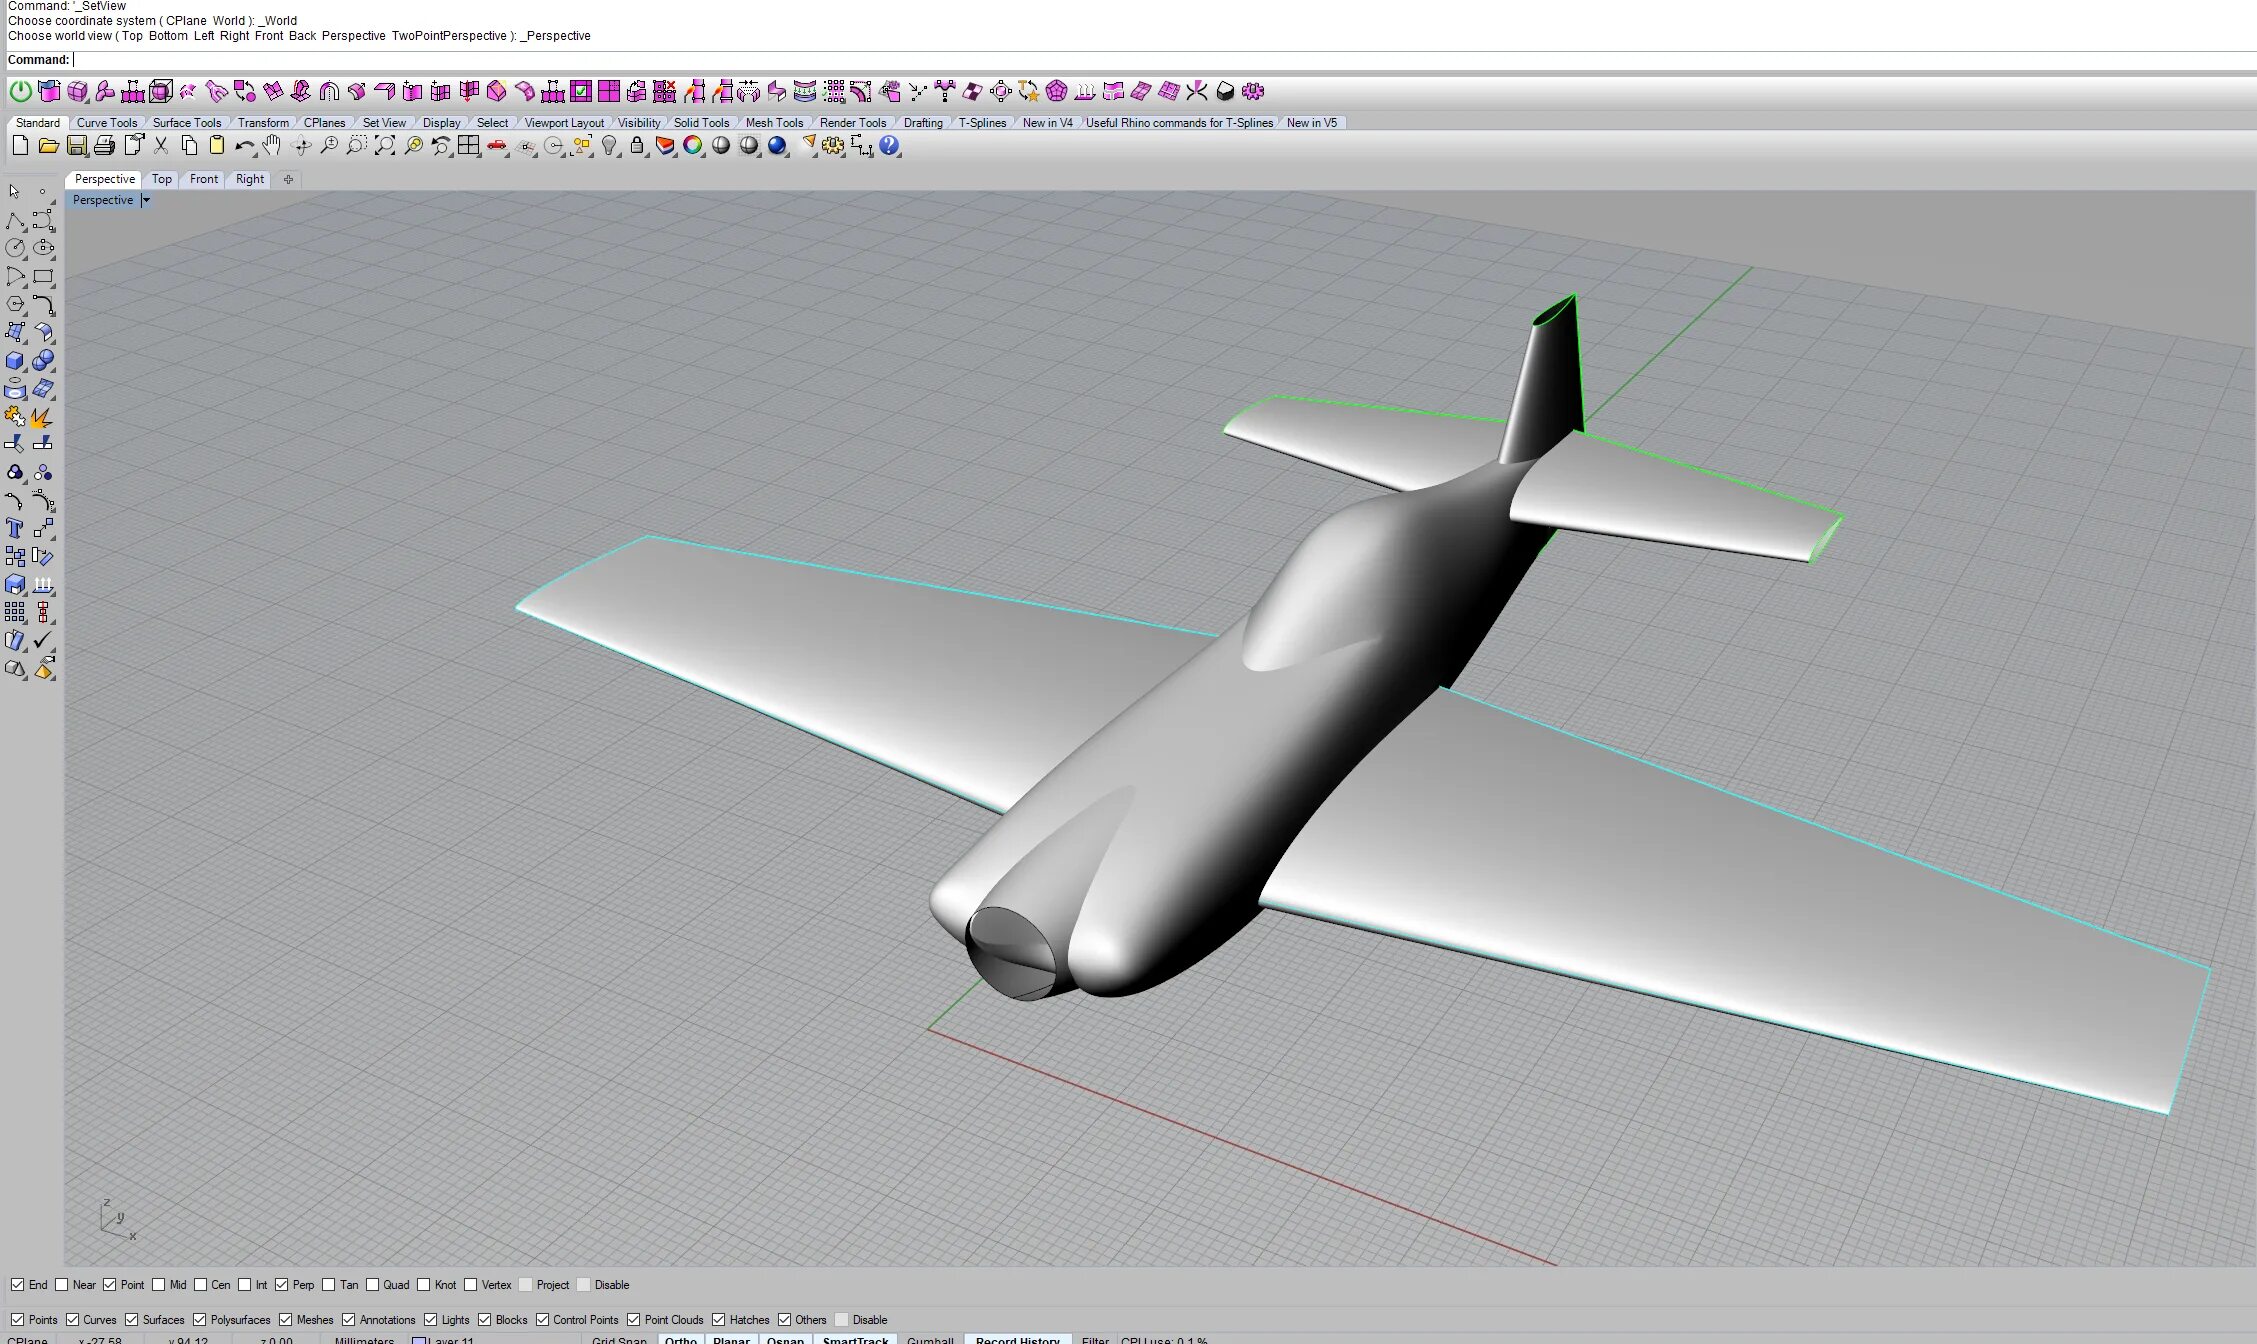Click the Save diskette icon
This screenshot has height=1344, width=2257.
point(76,146)
